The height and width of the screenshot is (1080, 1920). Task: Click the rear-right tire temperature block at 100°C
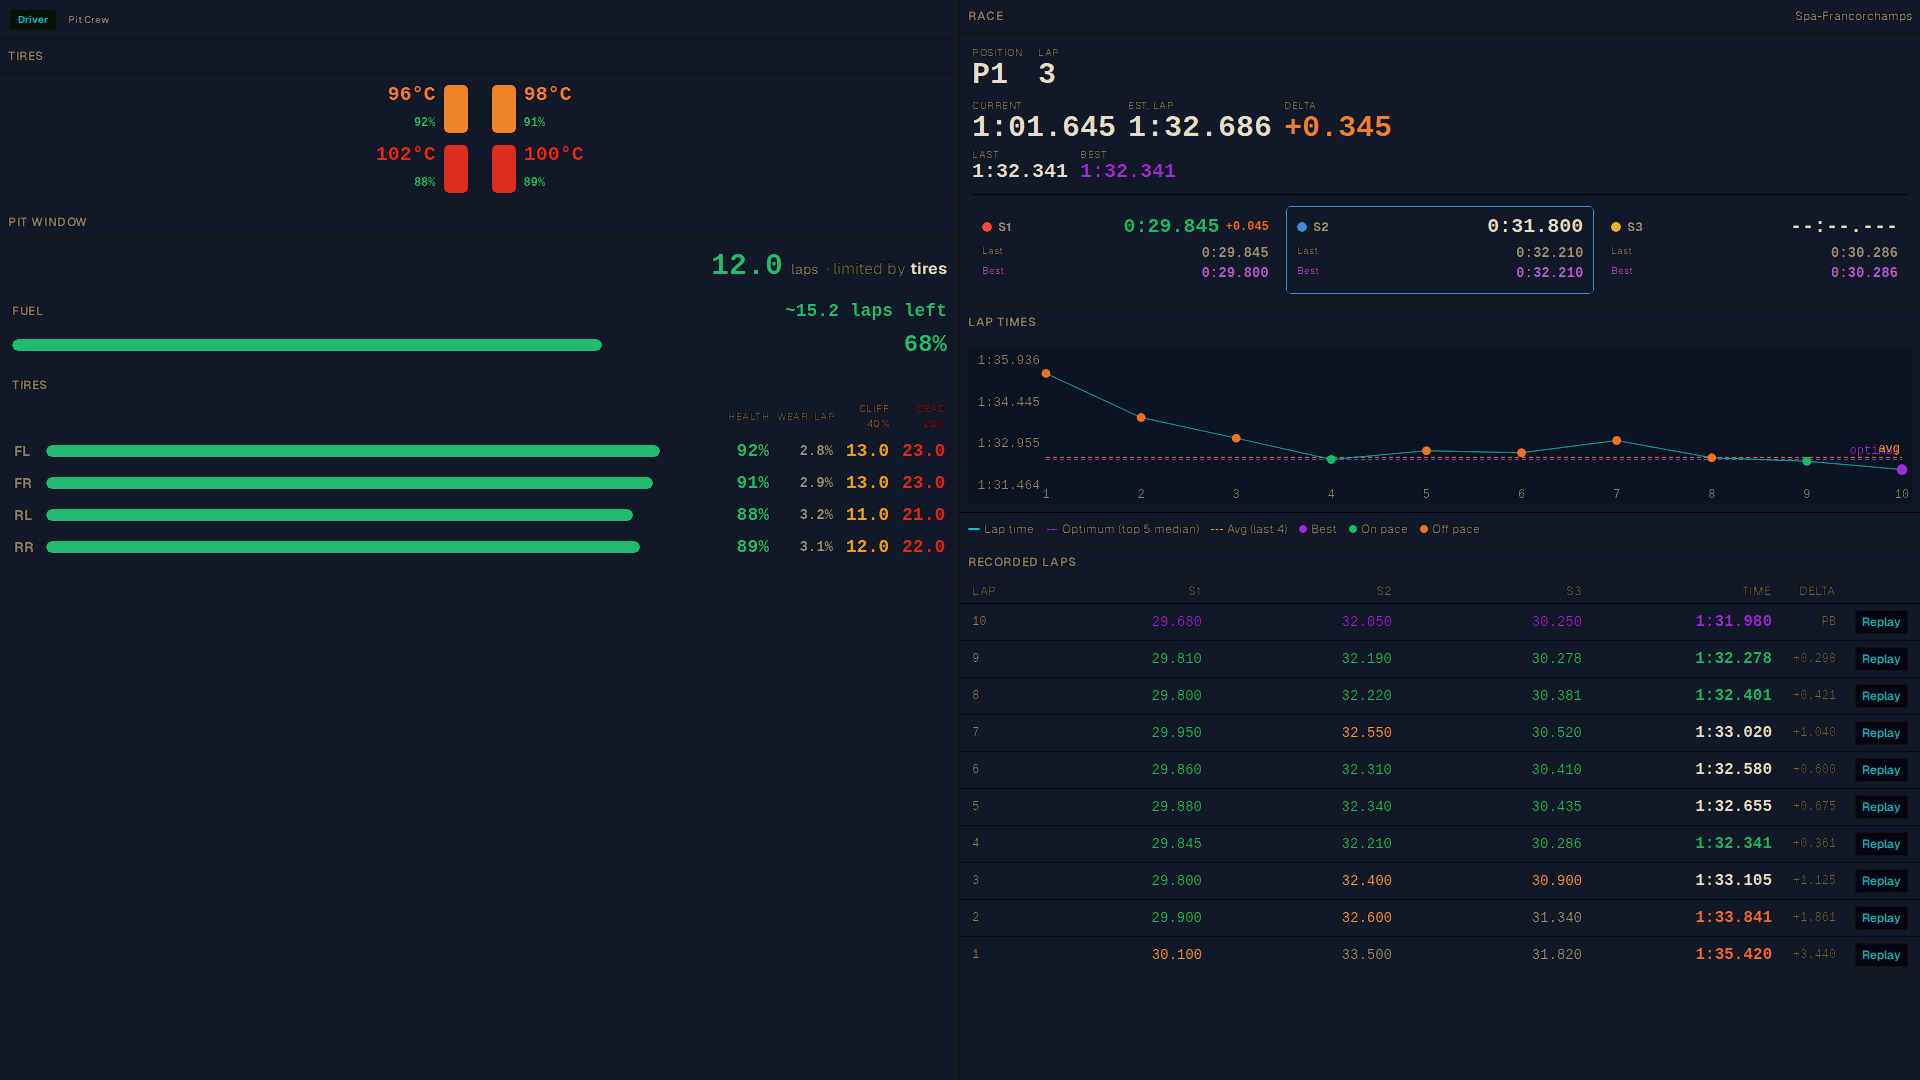click(x=504, y=169)
